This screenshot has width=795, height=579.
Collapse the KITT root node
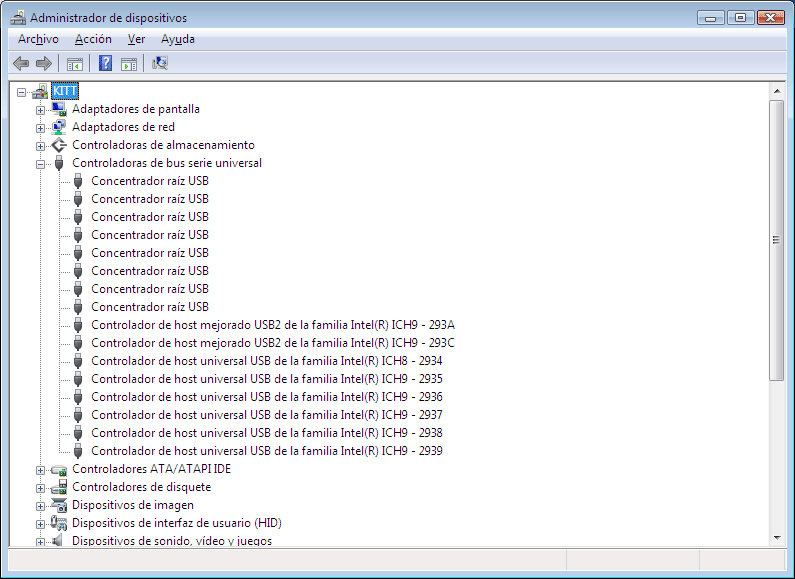pos(21,92)
